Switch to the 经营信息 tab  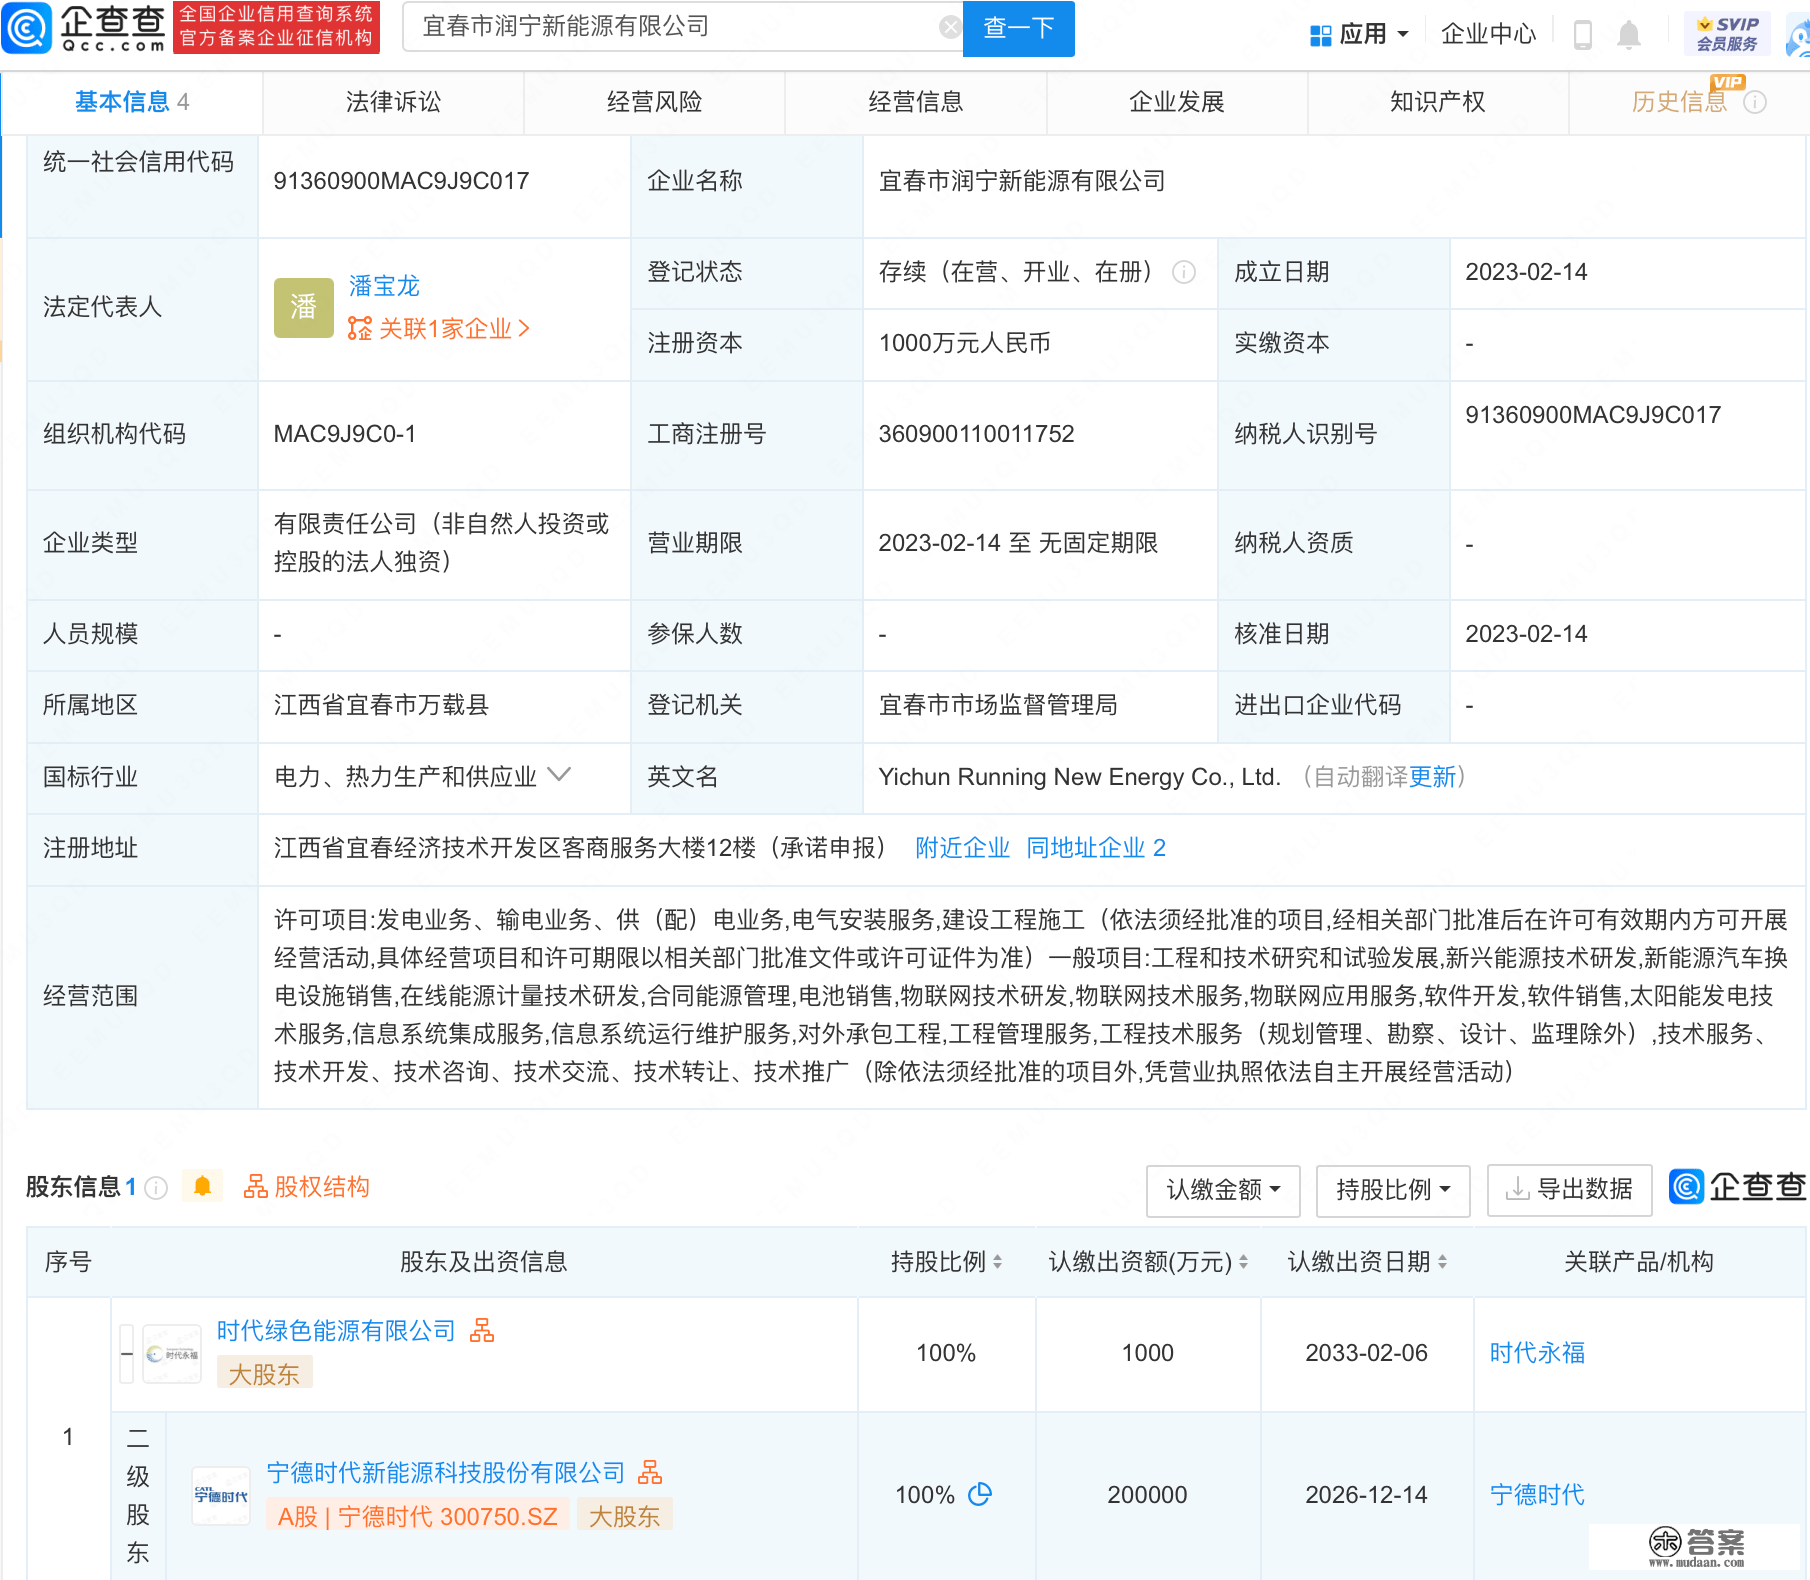(915, 102)
